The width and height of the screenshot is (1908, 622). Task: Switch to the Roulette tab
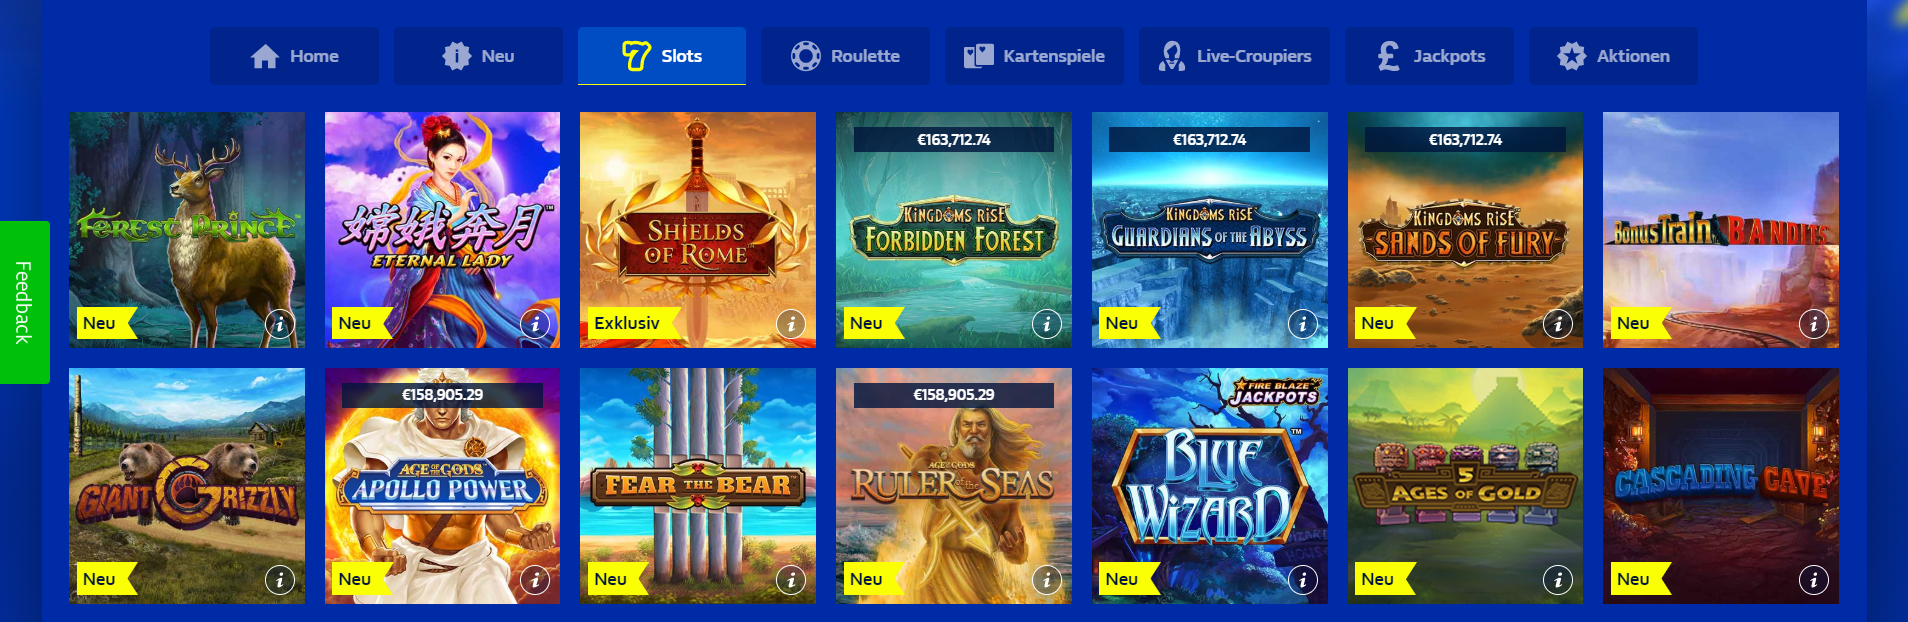coord(846,56)
